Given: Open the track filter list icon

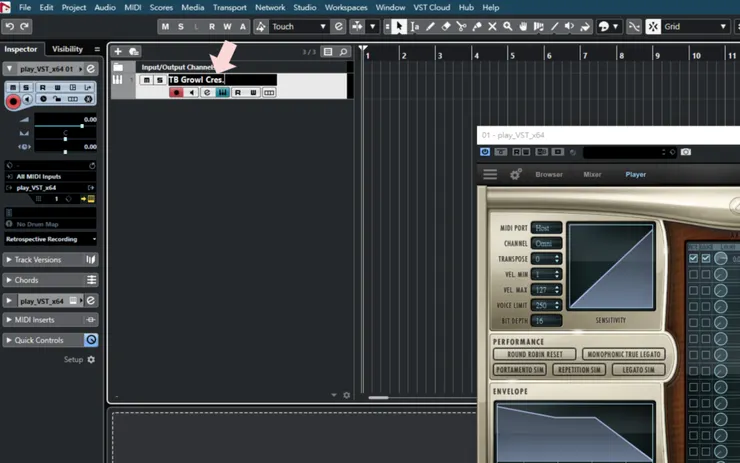Looking at the screenshot, I should click(328, 51).
